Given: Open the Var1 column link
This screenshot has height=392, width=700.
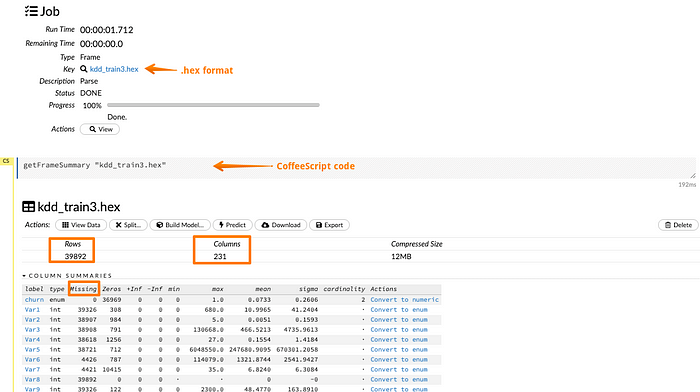Looking at the screenshot, I should pyautogui.click(x=32, y=309).
